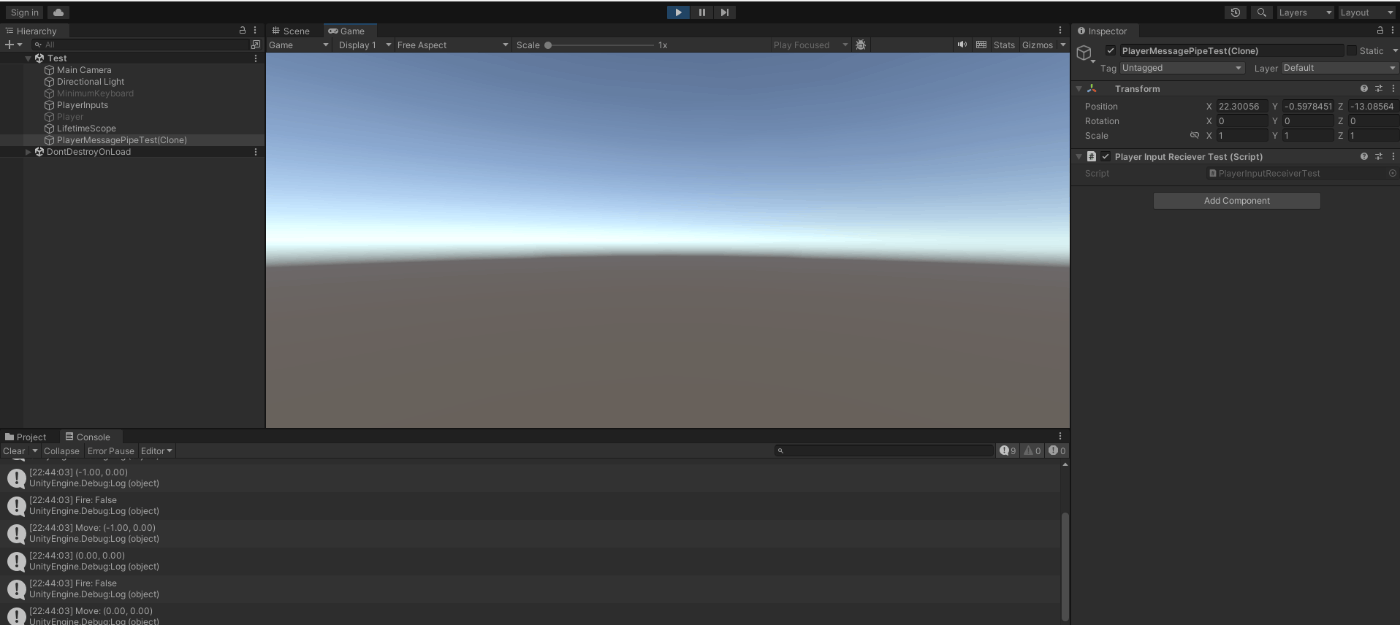Toggle Gizmos in the Game view

tap(1037, 45)
